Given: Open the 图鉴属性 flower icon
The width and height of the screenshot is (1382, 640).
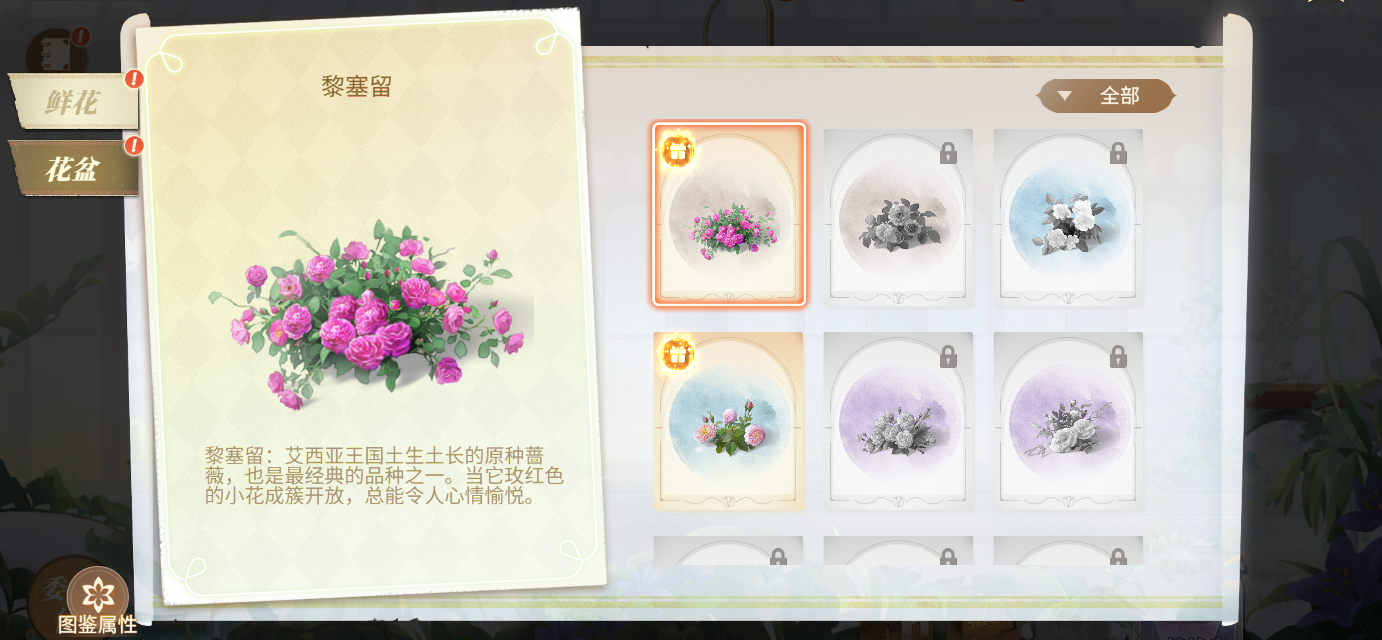Looking at the screenshot, I should tap(98, 596).
